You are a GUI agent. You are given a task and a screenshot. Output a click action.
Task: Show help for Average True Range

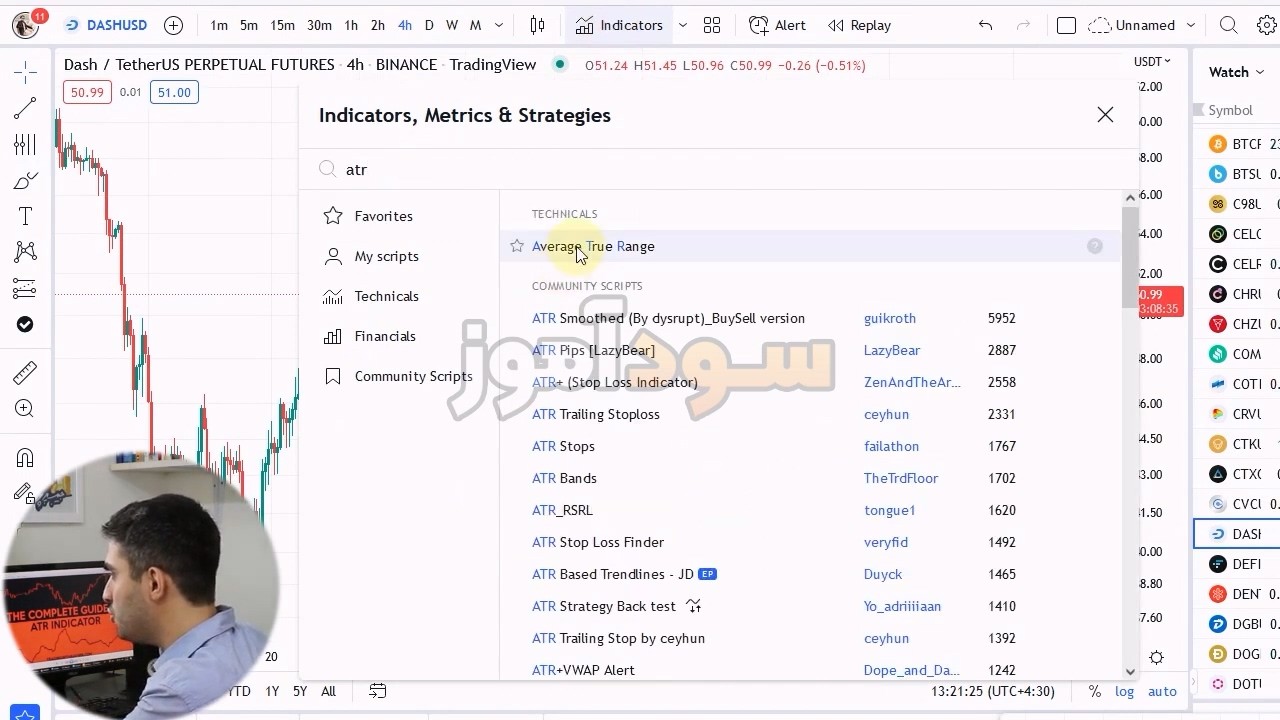pyautogui.click(x=1095, y=246)
